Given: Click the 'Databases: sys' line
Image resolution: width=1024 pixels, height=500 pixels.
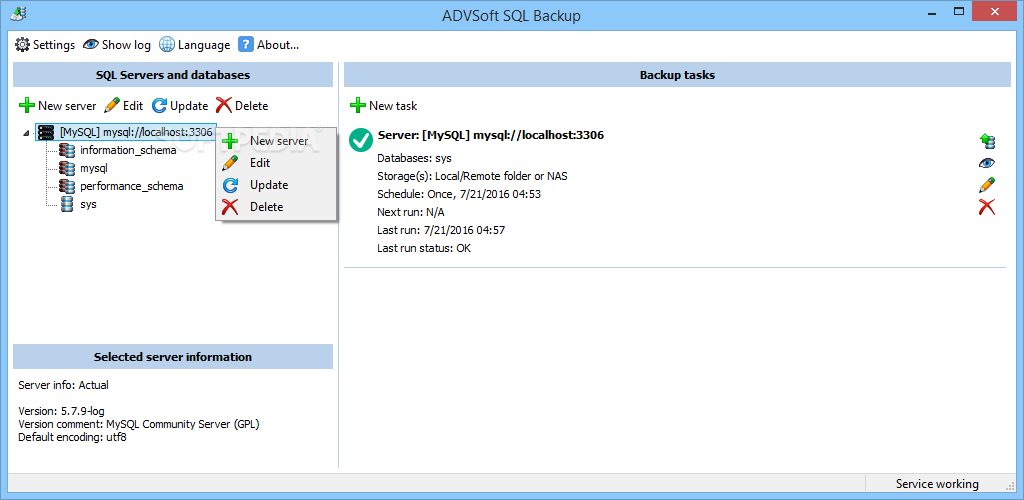Looking at the screenshot, I should pyautogui.click(x=414, y=158).
